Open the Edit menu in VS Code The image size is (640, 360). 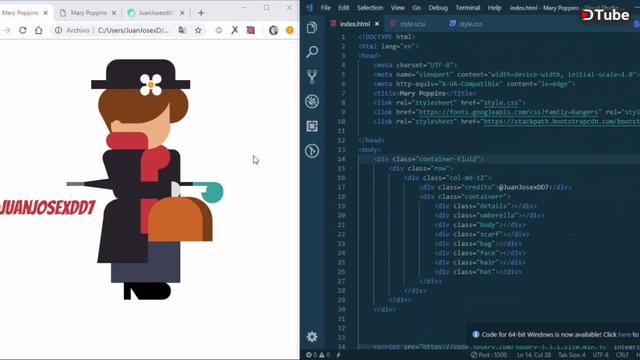coord(344,8)
